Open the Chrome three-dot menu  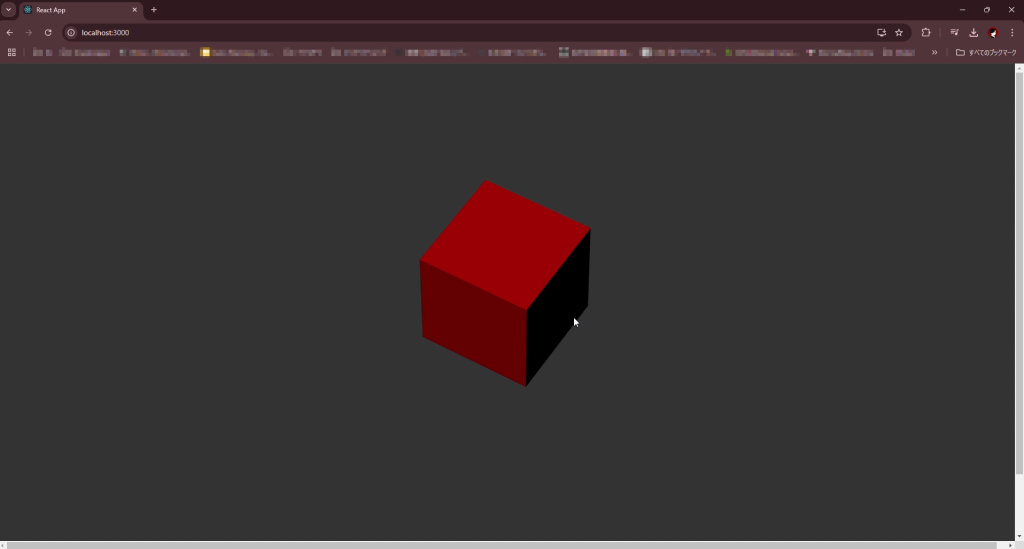tap(1012, 32)
